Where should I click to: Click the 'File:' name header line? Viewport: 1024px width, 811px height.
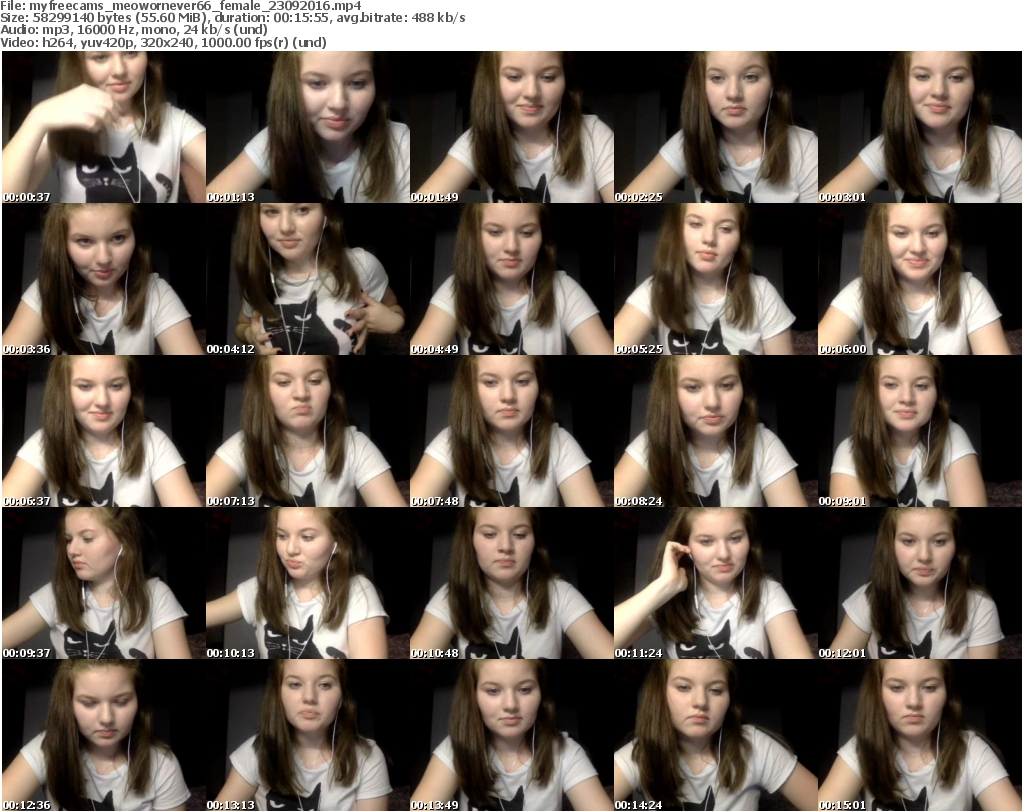(181, 6)
